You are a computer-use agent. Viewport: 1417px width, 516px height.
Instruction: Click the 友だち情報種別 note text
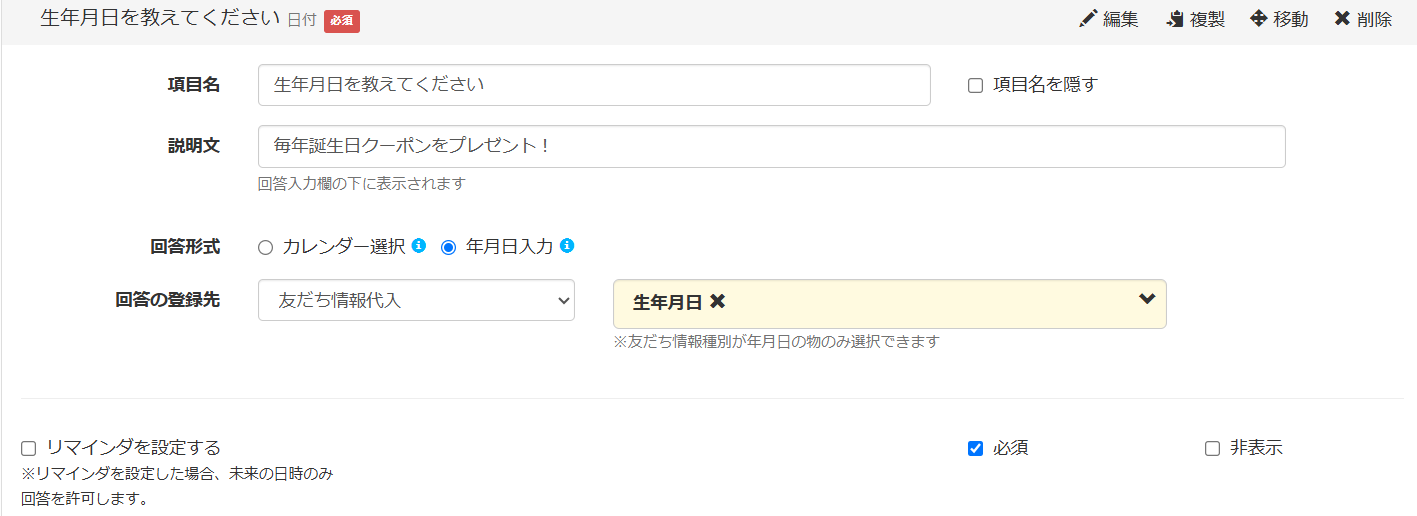click(x=776, y=341)
